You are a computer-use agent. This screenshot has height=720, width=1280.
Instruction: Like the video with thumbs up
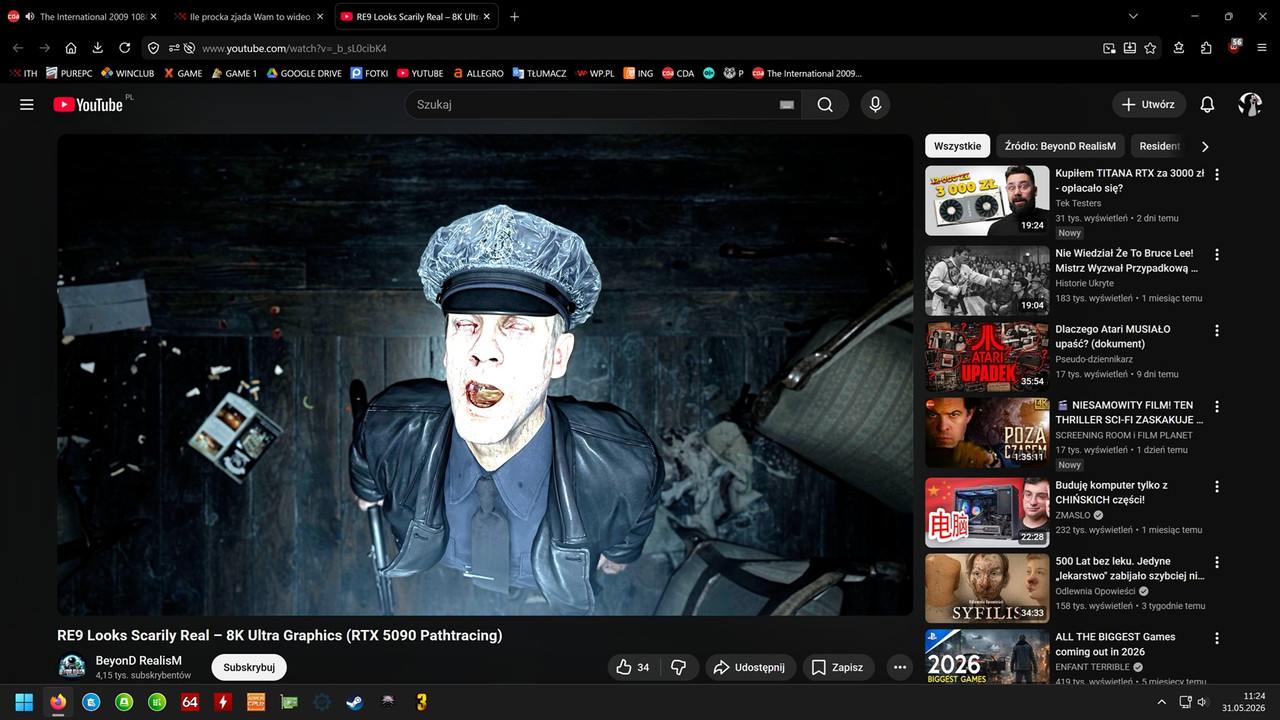pyautogui.click(x=633, y=667)
